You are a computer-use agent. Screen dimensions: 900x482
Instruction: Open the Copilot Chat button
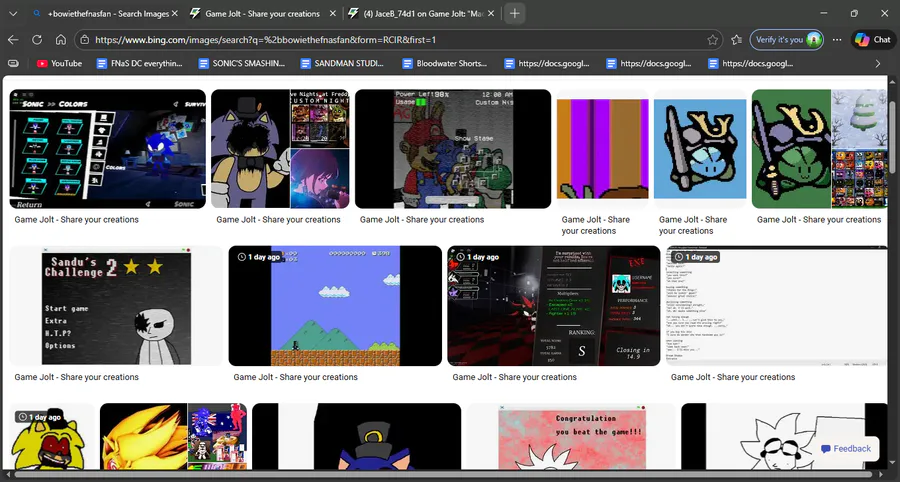coord(873,40)
